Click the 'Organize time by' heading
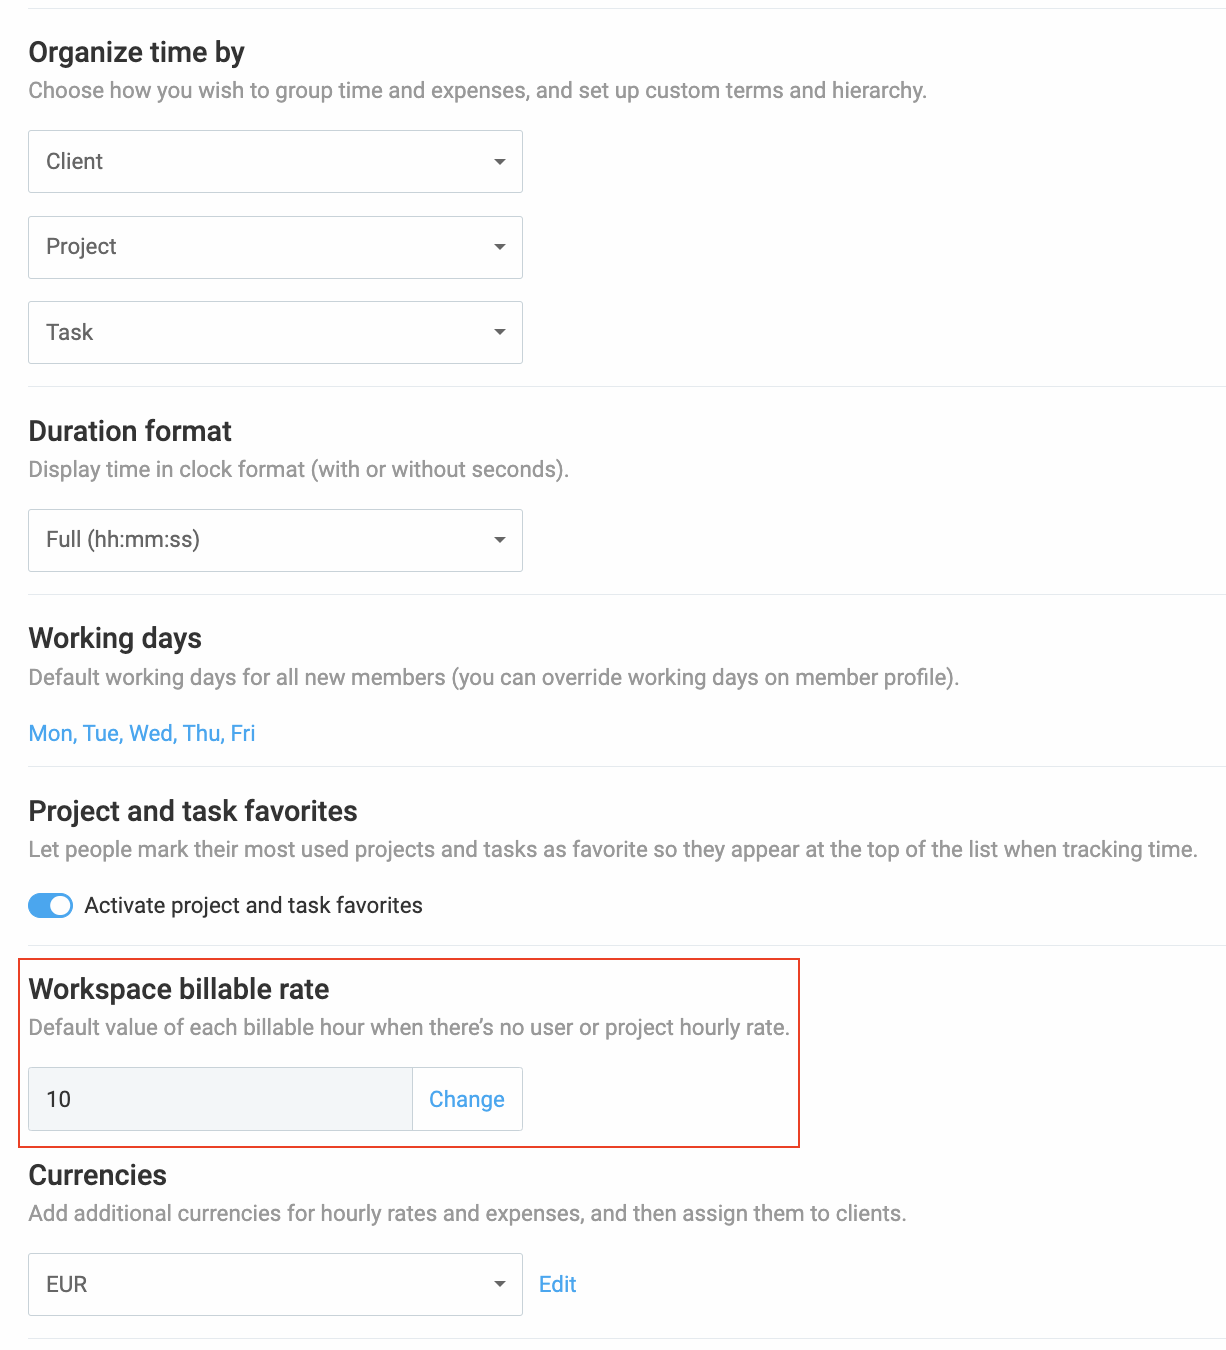The height and width of the screenshot is (1350, 1226). coord(137,52)
